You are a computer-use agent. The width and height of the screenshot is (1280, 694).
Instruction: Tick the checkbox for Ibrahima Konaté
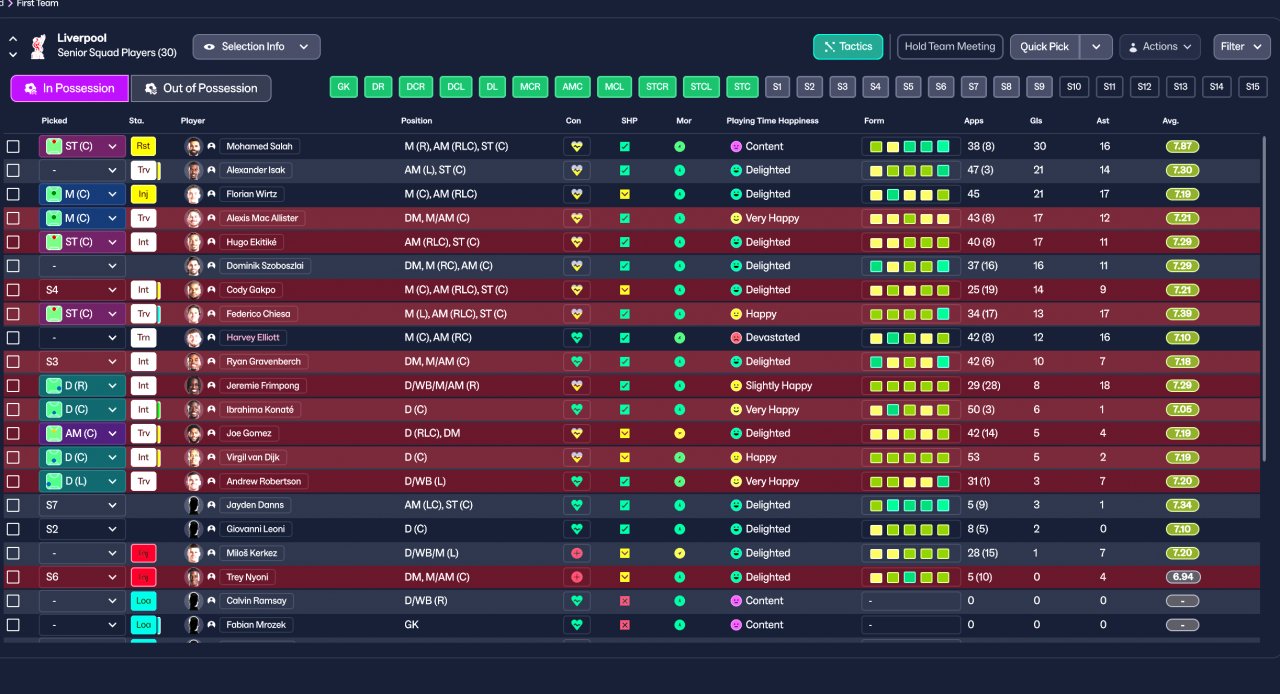tap(13, 409)
